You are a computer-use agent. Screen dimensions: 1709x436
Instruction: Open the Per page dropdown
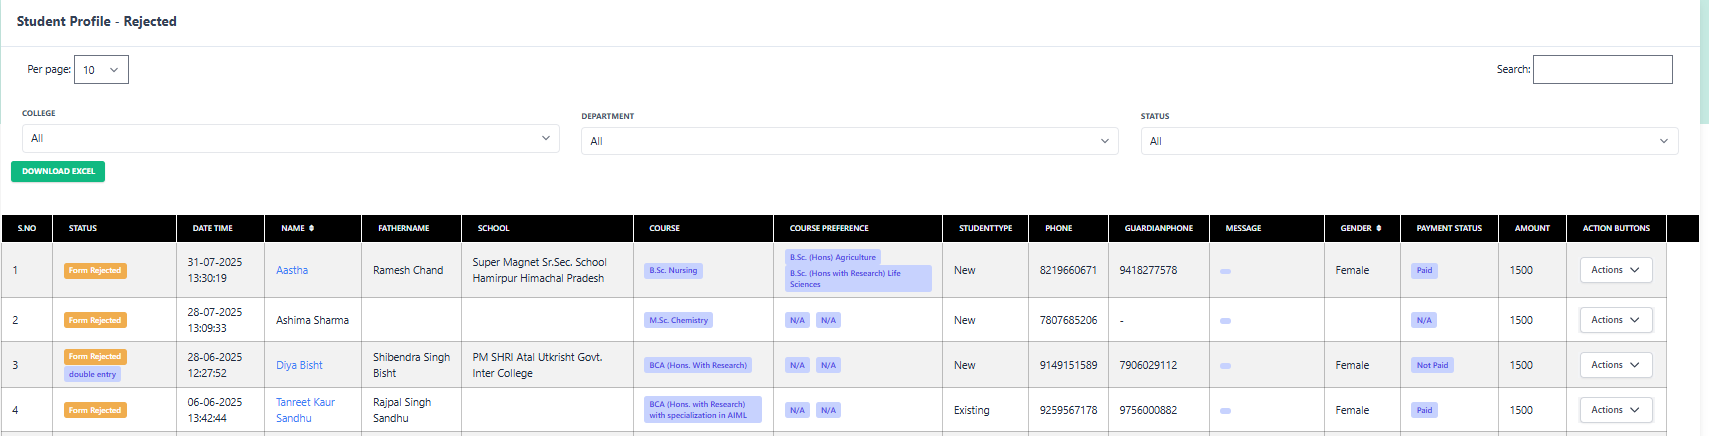(101, 70)
